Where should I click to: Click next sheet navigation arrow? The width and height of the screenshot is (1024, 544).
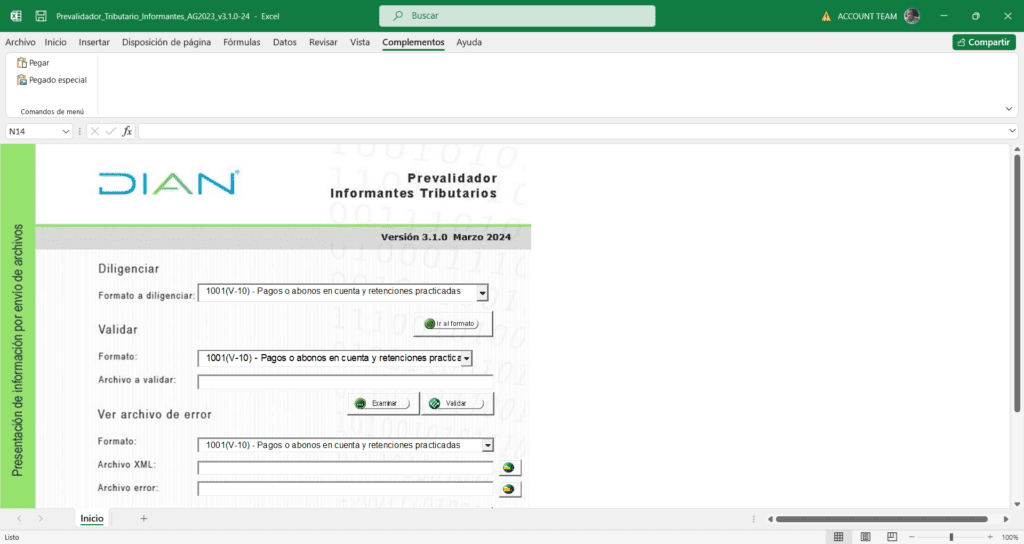click(40, 519)
